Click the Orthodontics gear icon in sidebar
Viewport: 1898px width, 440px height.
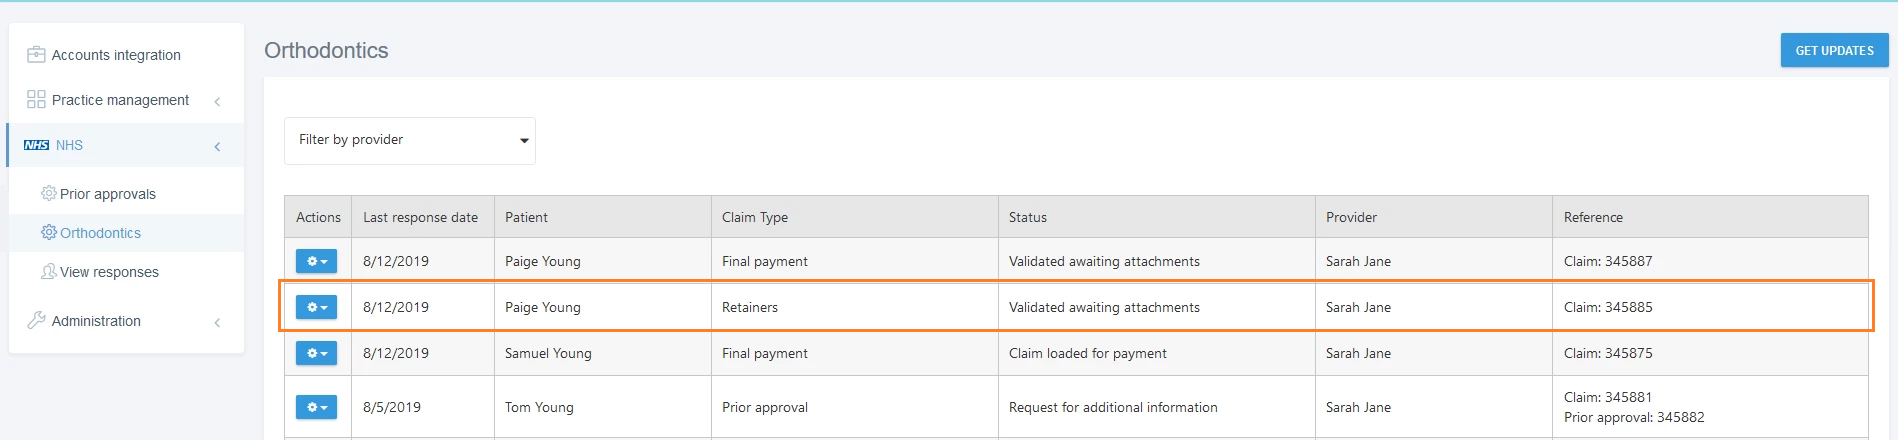point(48,232)
